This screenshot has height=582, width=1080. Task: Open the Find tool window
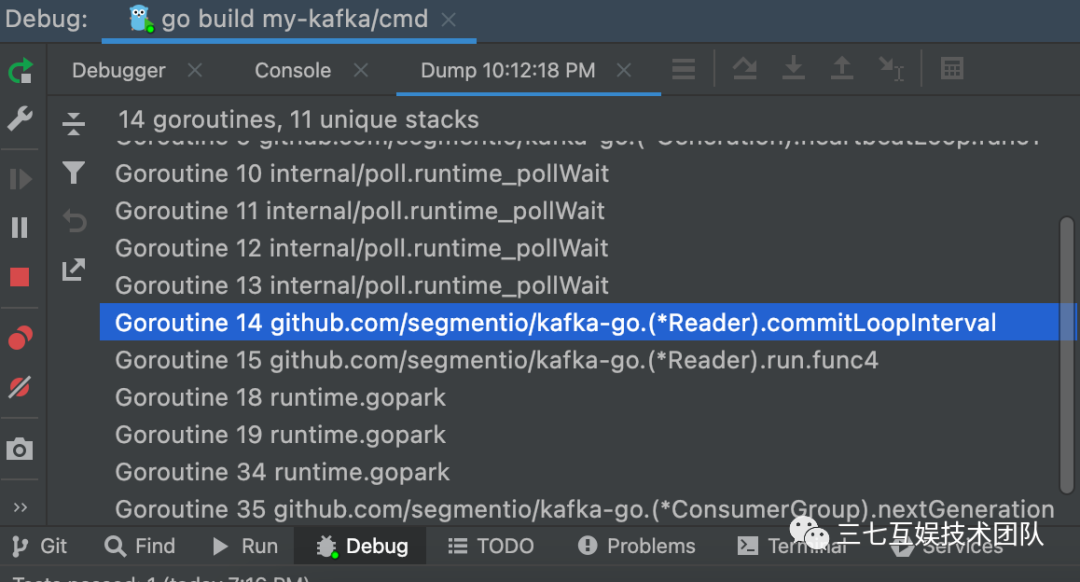point(140,546)
